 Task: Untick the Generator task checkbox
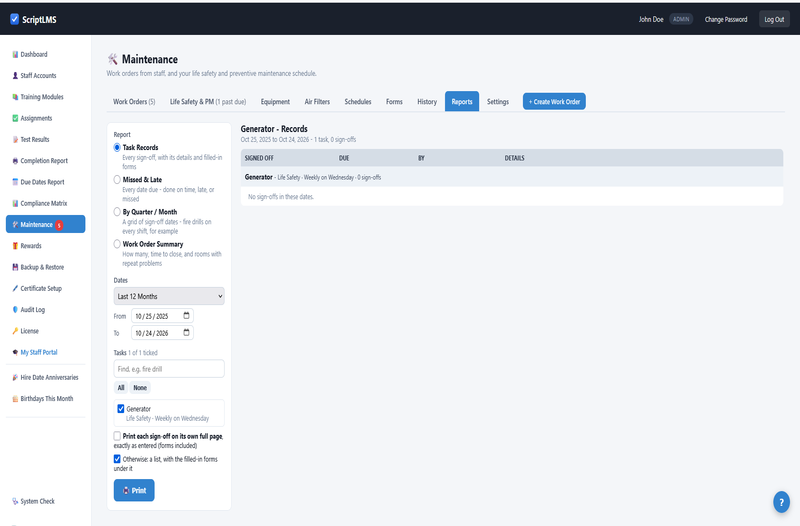click(x=121, y=409)
